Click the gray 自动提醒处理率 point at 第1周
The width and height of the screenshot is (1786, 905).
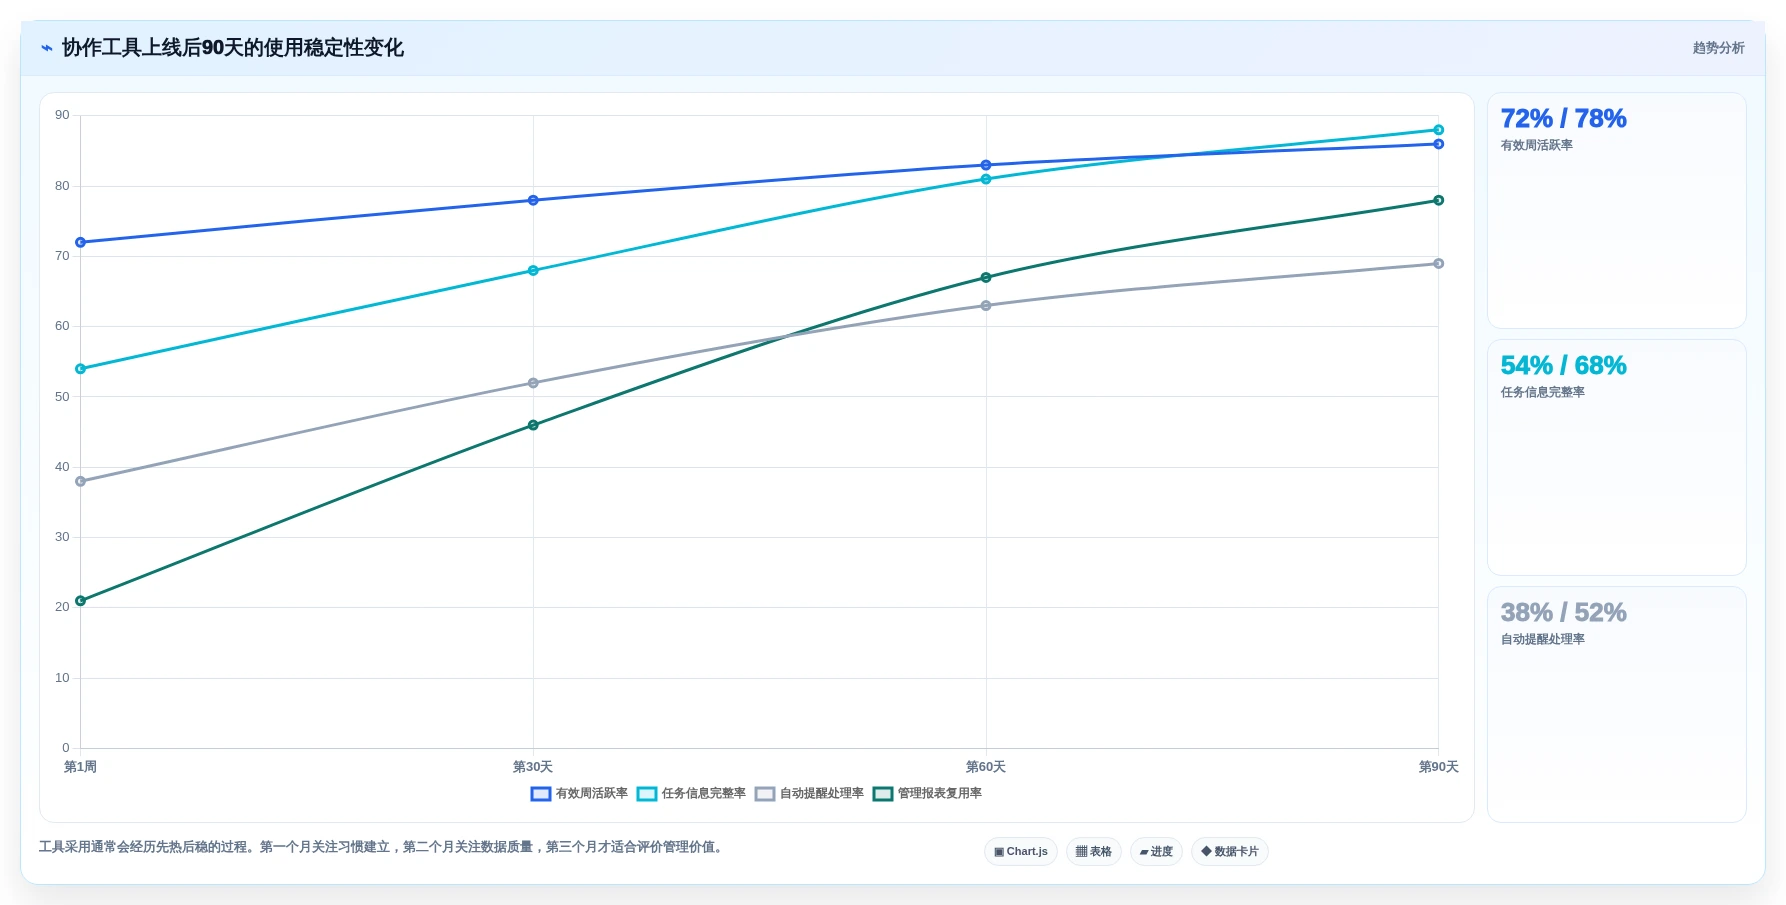(x=81, y=482)
